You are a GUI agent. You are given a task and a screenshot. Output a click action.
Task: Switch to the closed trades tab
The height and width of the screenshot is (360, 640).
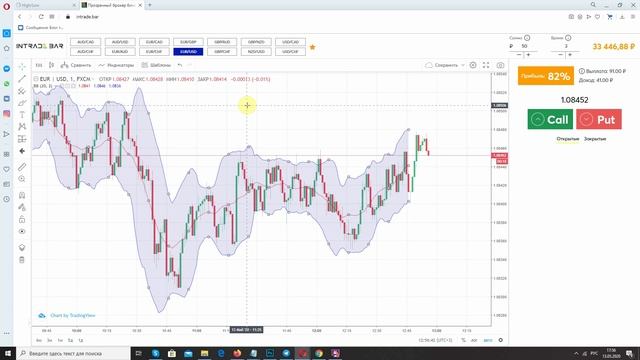(x=595, y=139)
